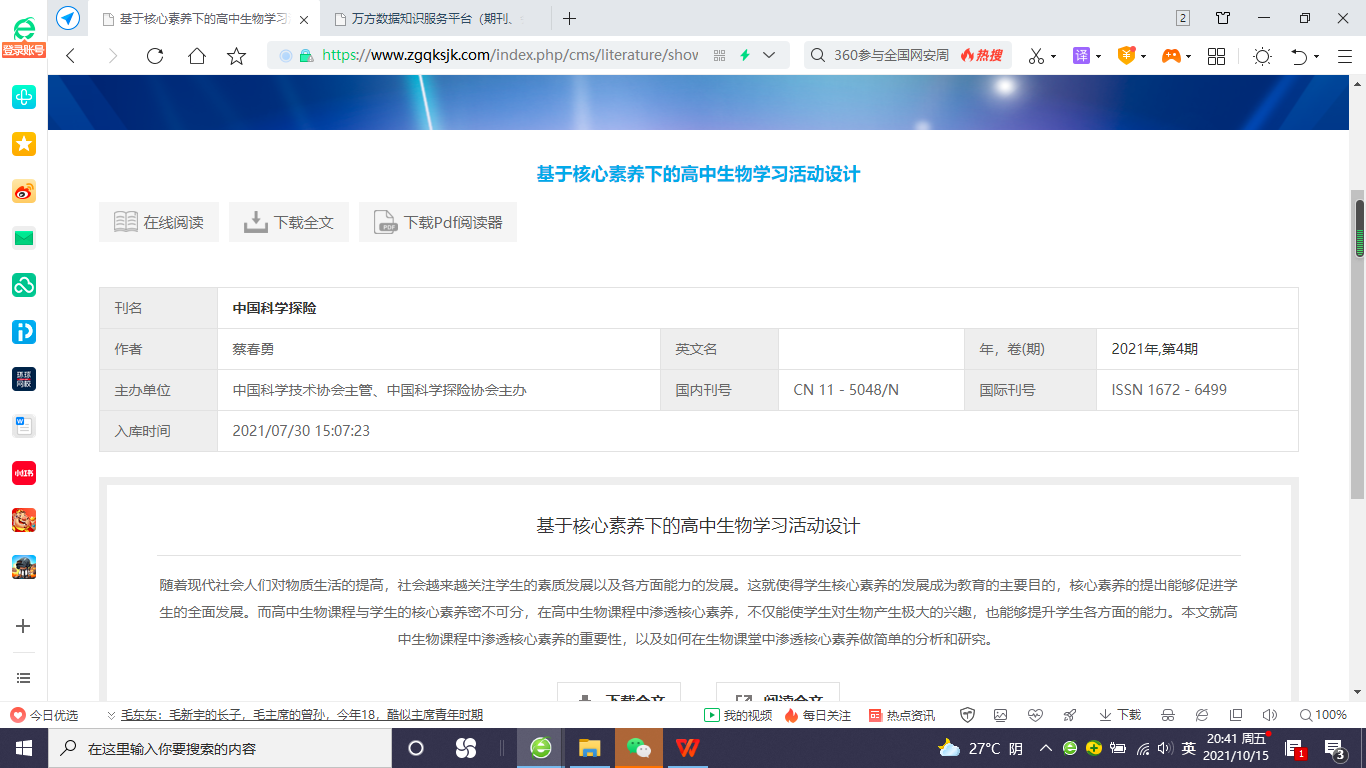Viewport: 1366px width, 768px height.
Task: Reload the current page
Action: tap(154, 56)
